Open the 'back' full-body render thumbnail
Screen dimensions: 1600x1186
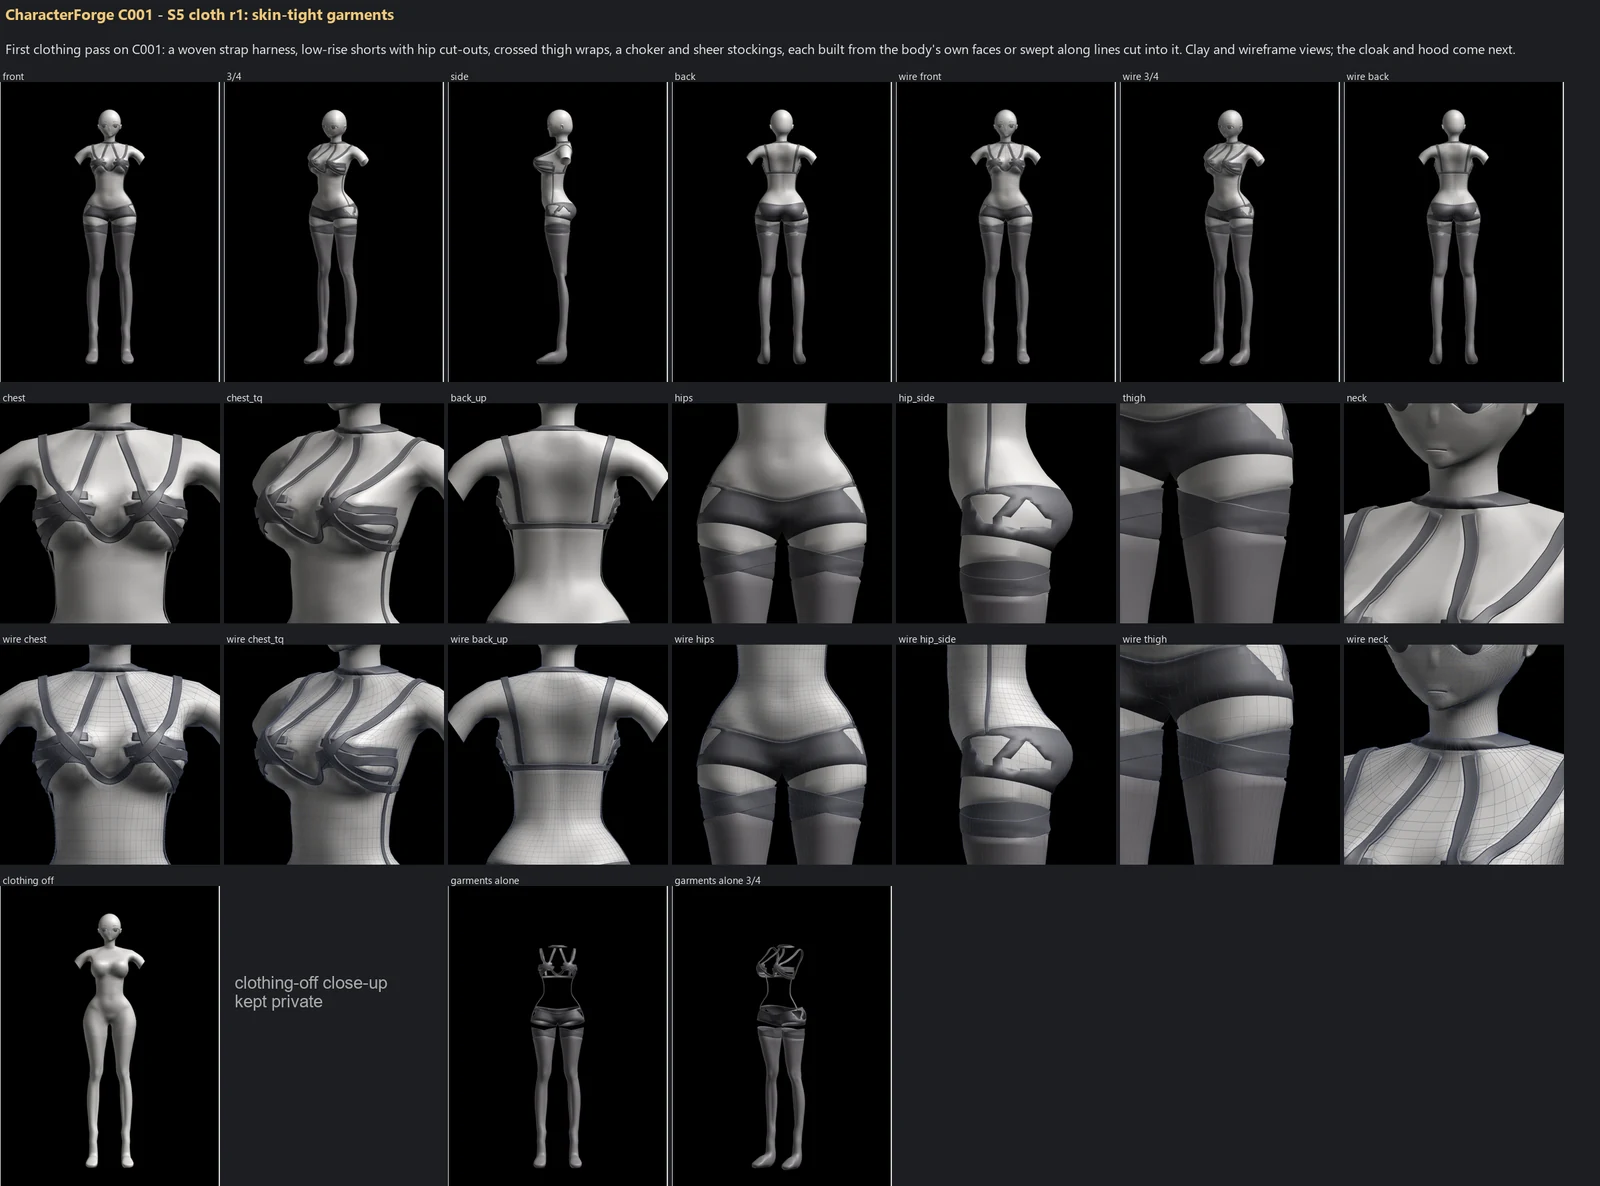pos(782,232)
